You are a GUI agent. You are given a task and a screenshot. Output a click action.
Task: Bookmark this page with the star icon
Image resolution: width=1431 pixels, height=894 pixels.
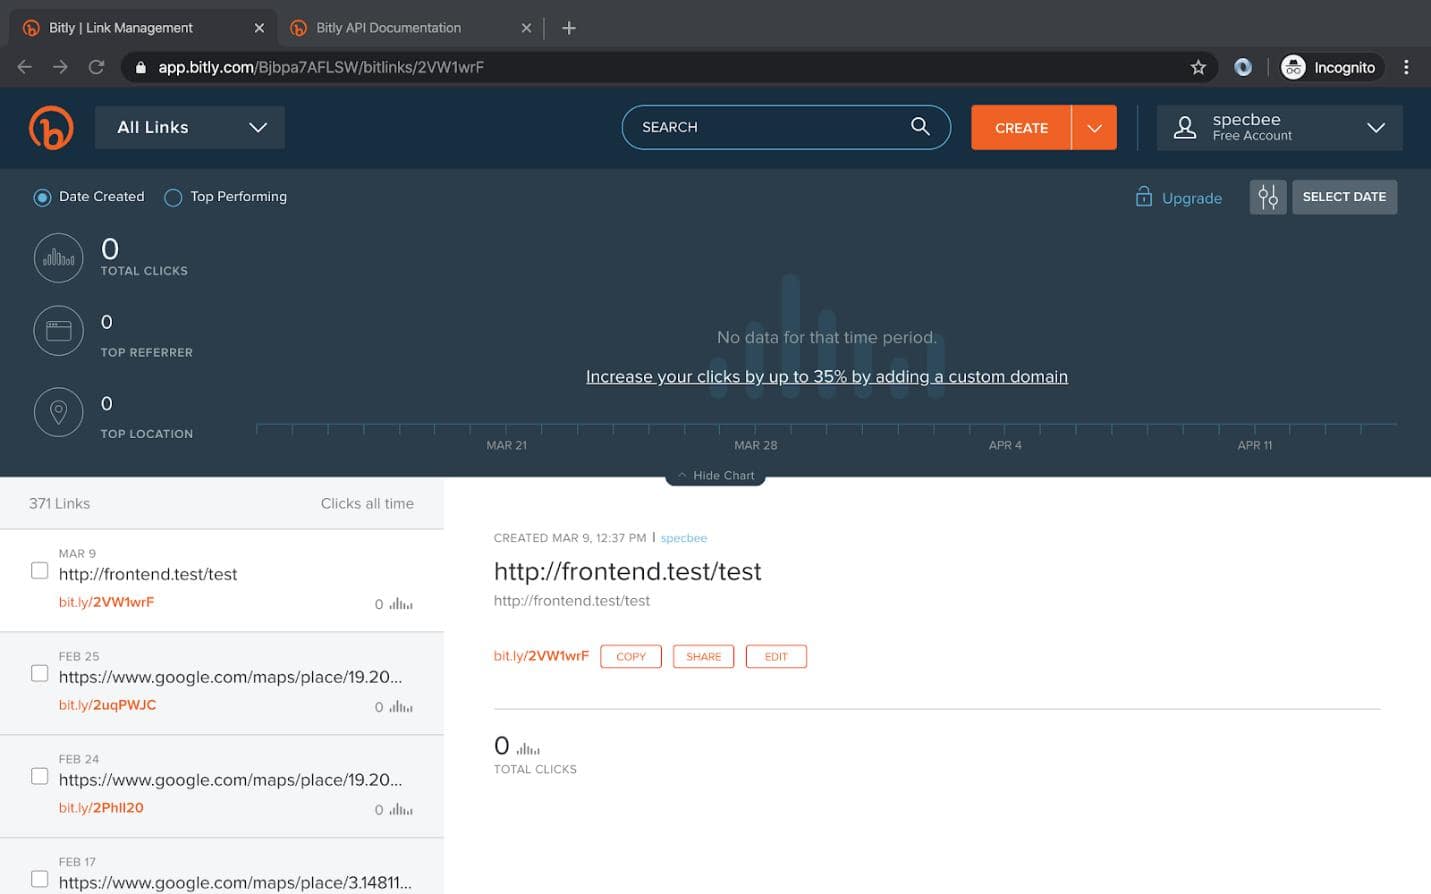click(1198, 67)
